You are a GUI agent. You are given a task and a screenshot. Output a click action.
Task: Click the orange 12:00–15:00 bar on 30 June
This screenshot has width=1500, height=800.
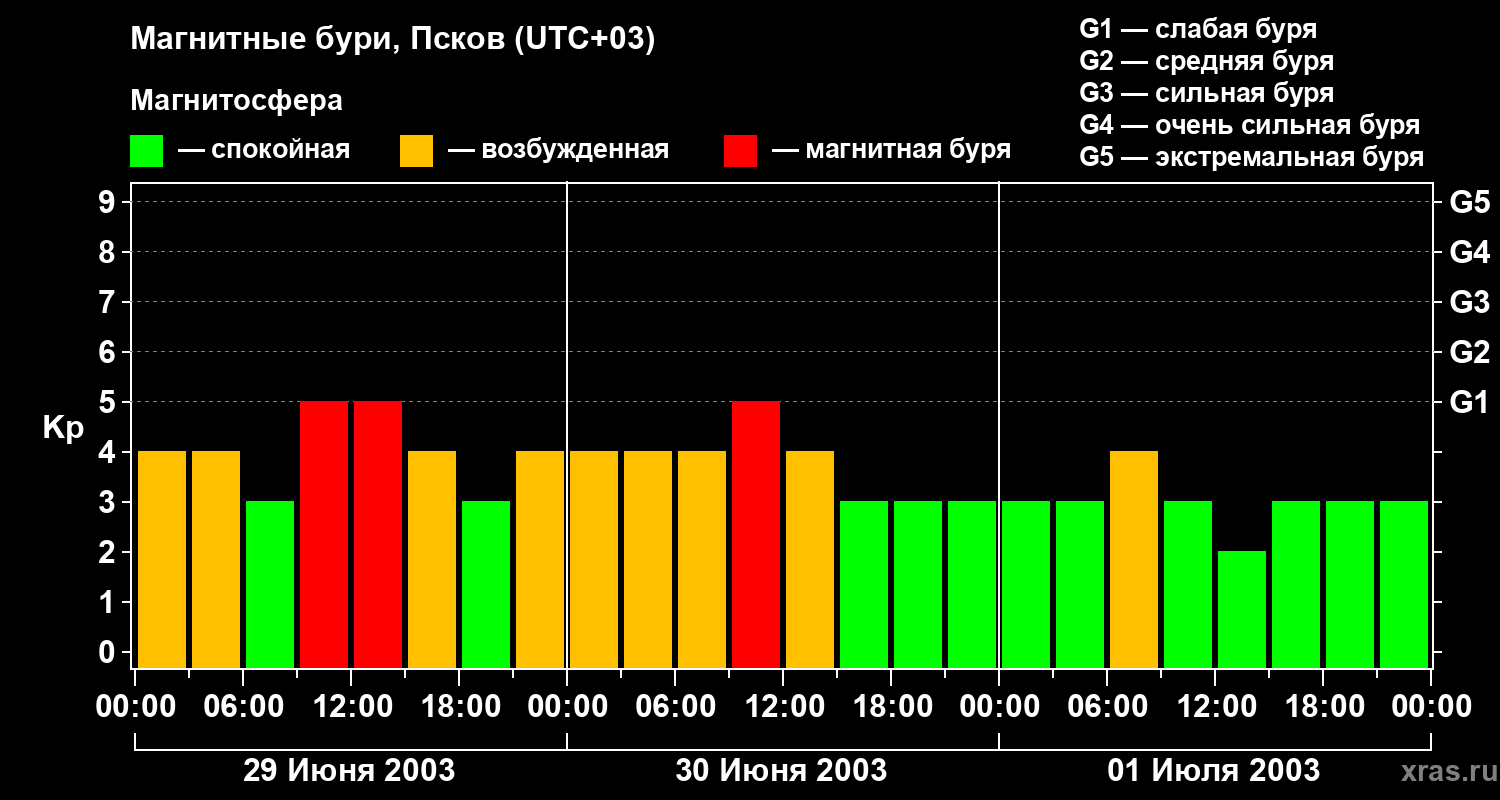pos(810,560)
